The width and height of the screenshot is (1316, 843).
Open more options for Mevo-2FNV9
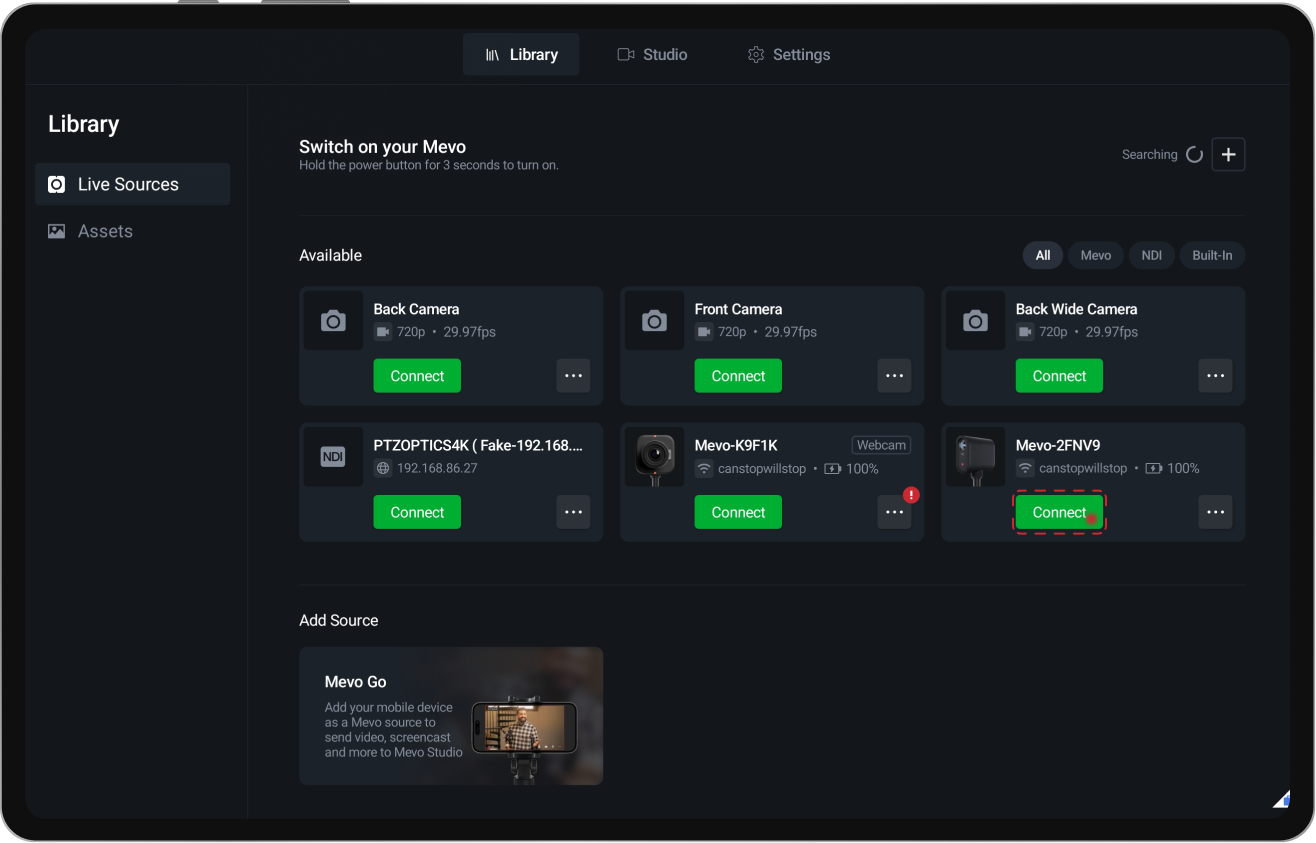[x=1215, y=512]
